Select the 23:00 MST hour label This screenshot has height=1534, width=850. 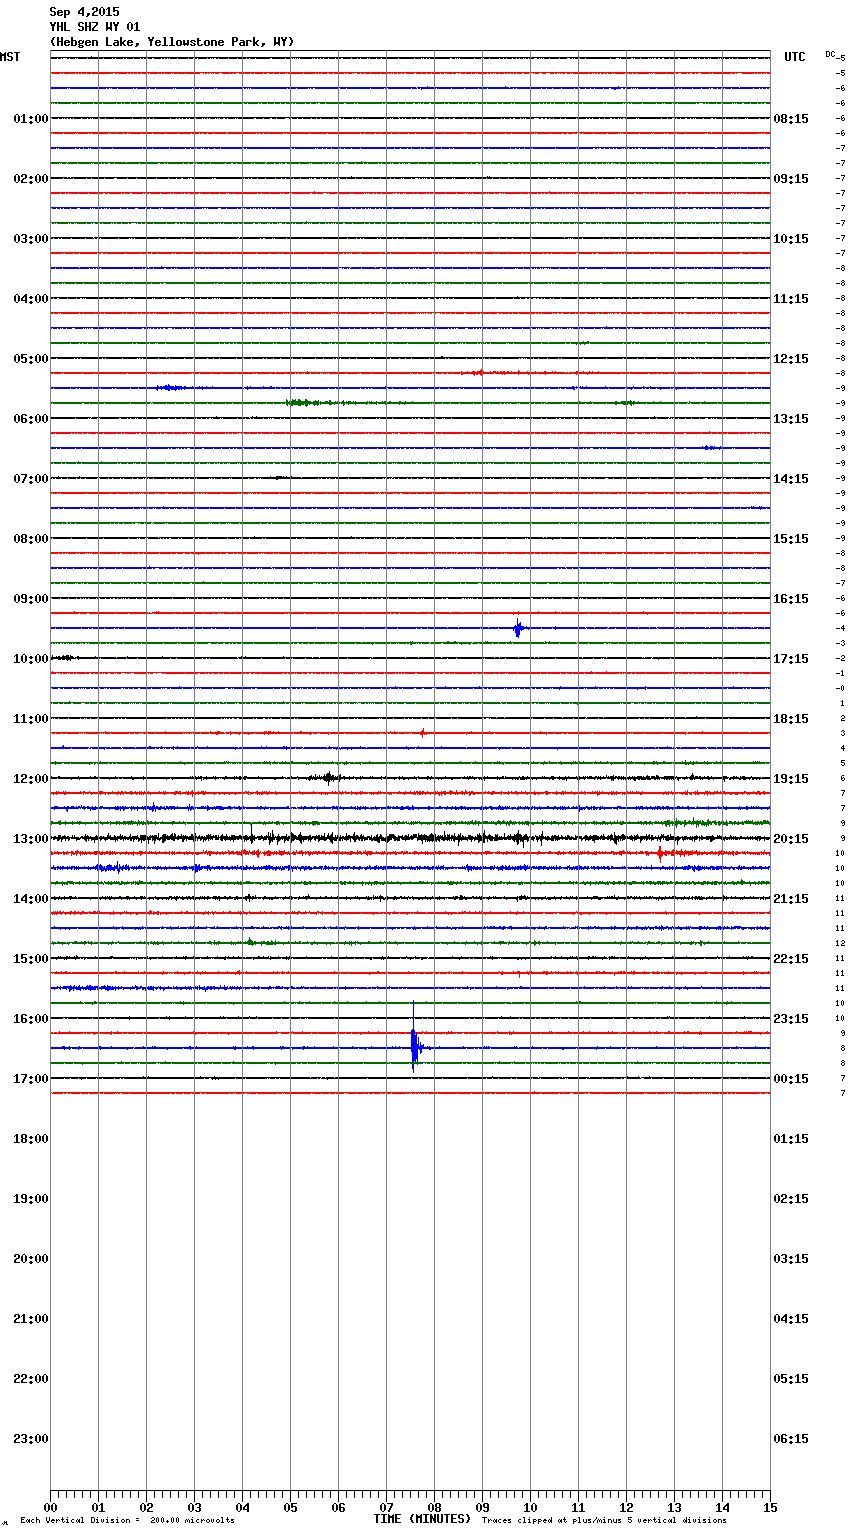coord(31,1439)
